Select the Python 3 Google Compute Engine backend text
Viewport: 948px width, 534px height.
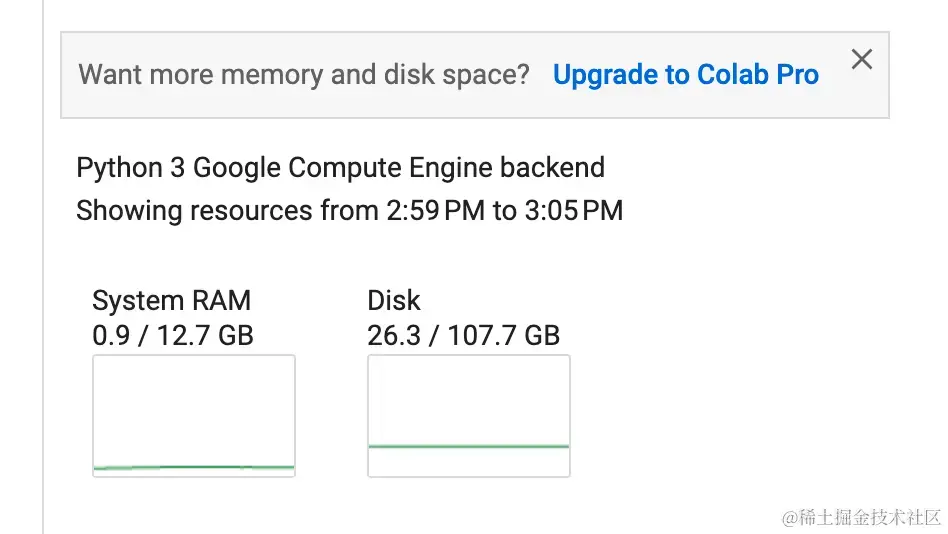[x=340, y=167]
